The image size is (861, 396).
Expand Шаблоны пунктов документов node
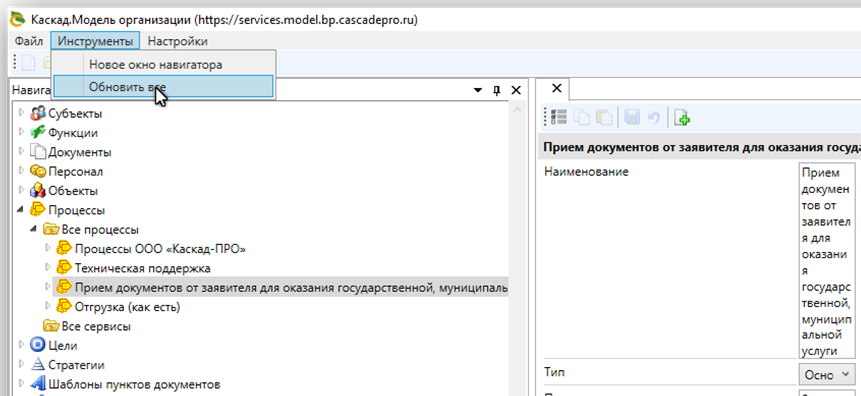coord(21,384)
